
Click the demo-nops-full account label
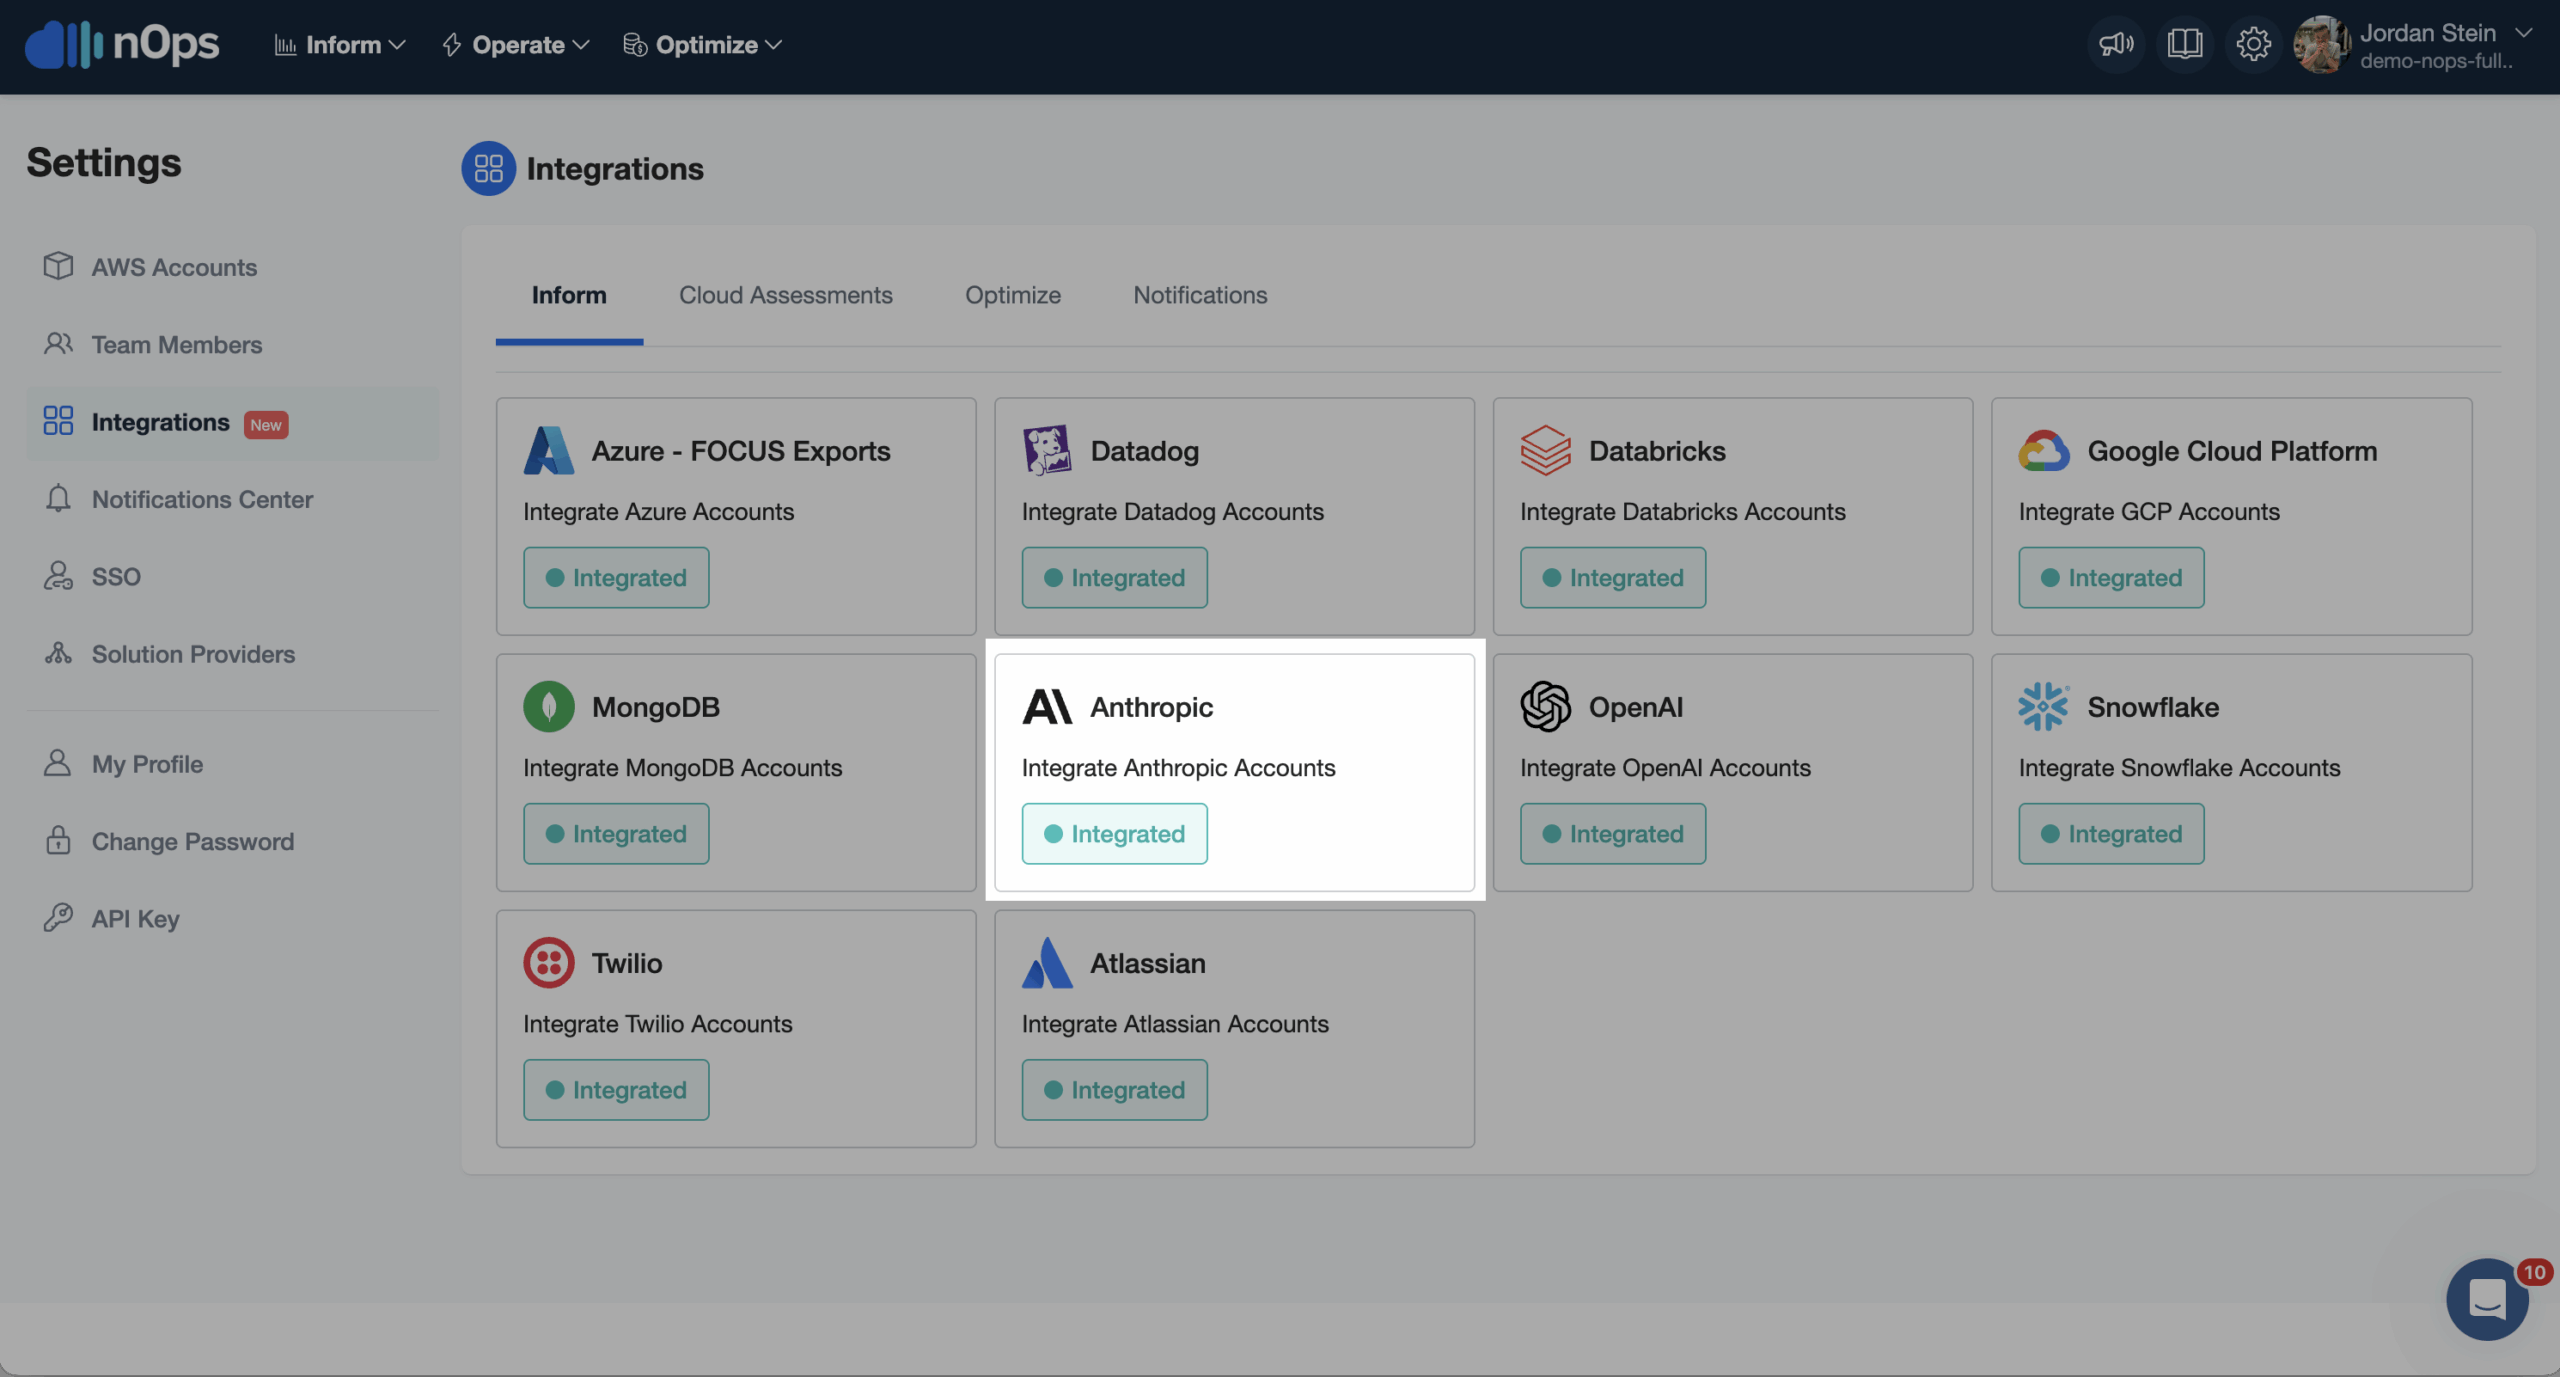coord(2436,61)
